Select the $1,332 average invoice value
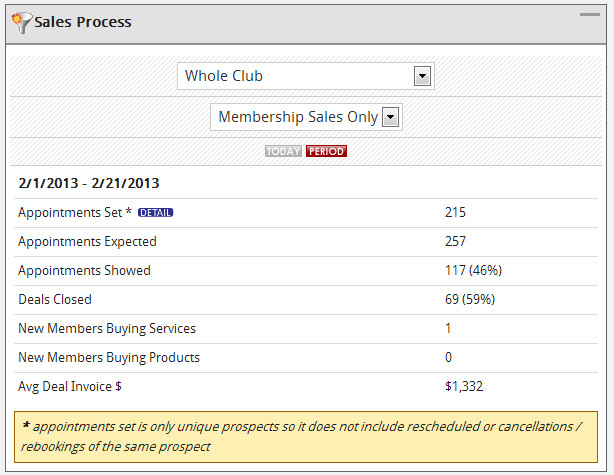 click(x=464, y=386)
